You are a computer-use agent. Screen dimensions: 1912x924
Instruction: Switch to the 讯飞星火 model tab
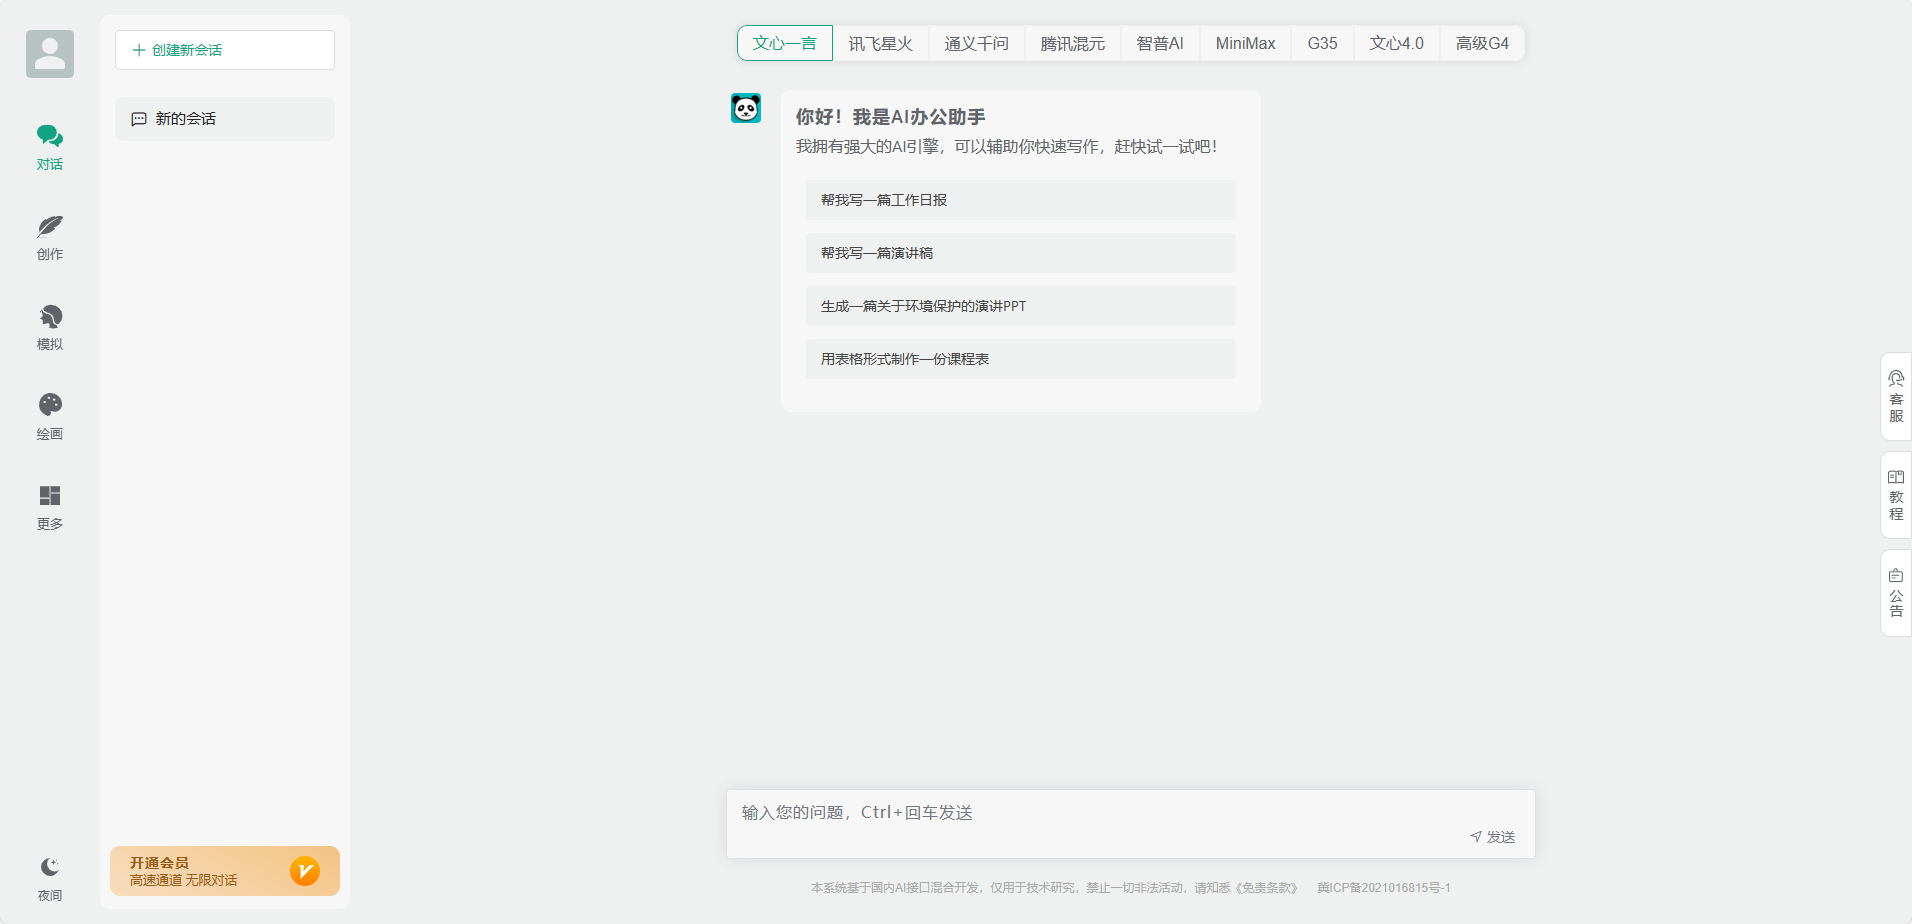coord(880,43)
